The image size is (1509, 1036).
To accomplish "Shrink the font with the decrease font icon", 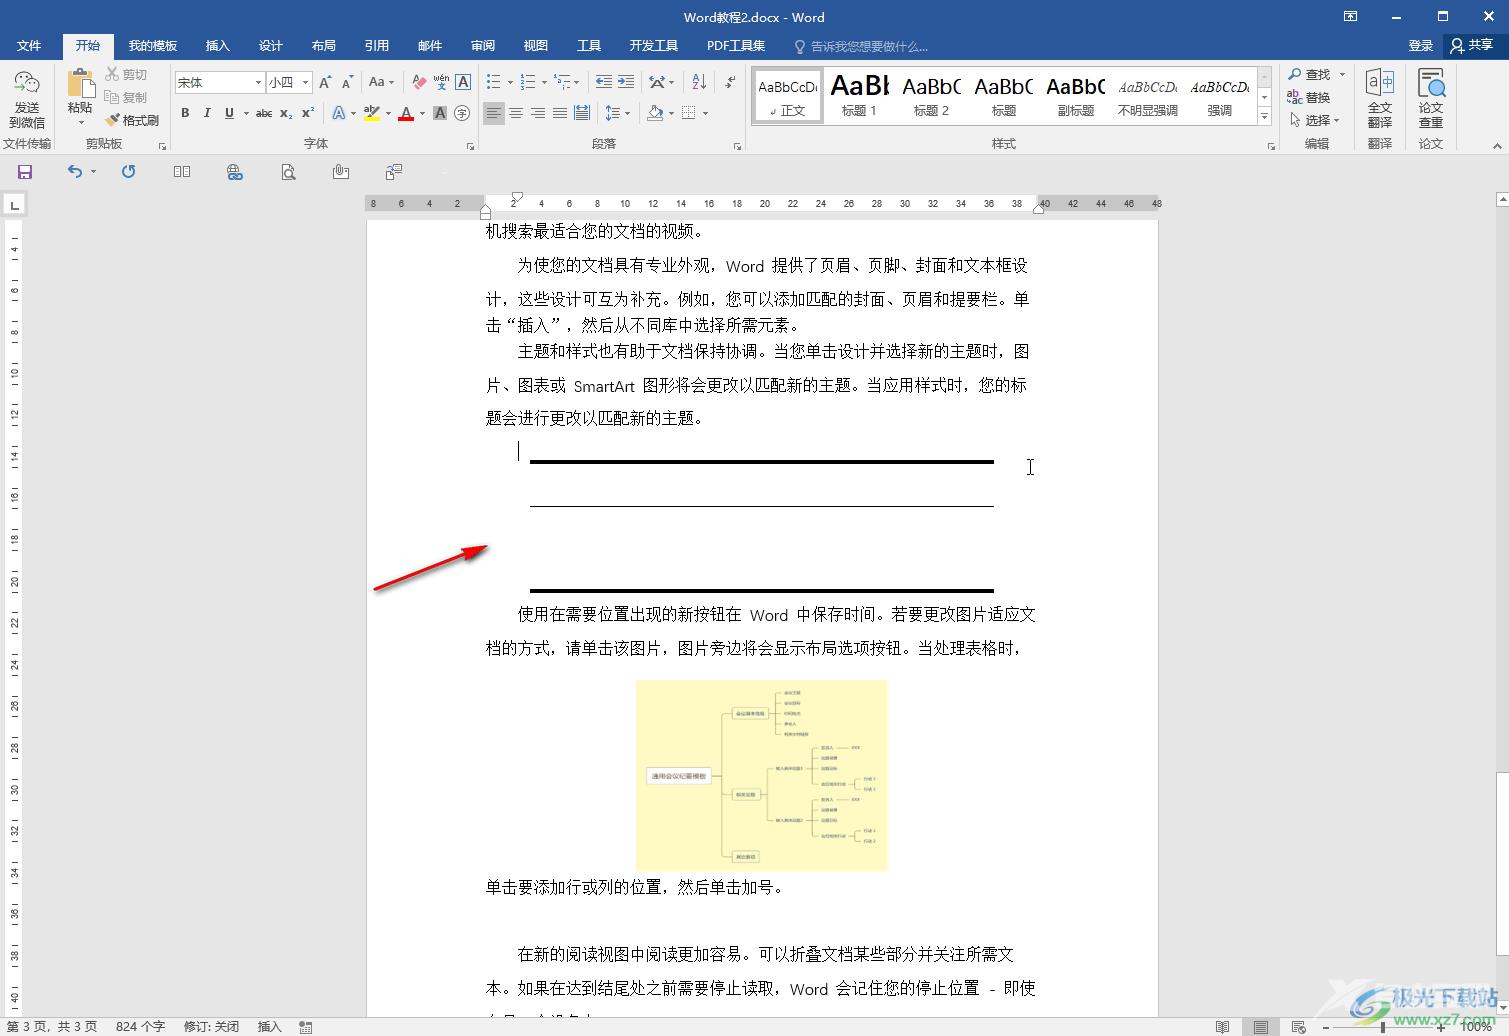I will click(x=347, y=82).
